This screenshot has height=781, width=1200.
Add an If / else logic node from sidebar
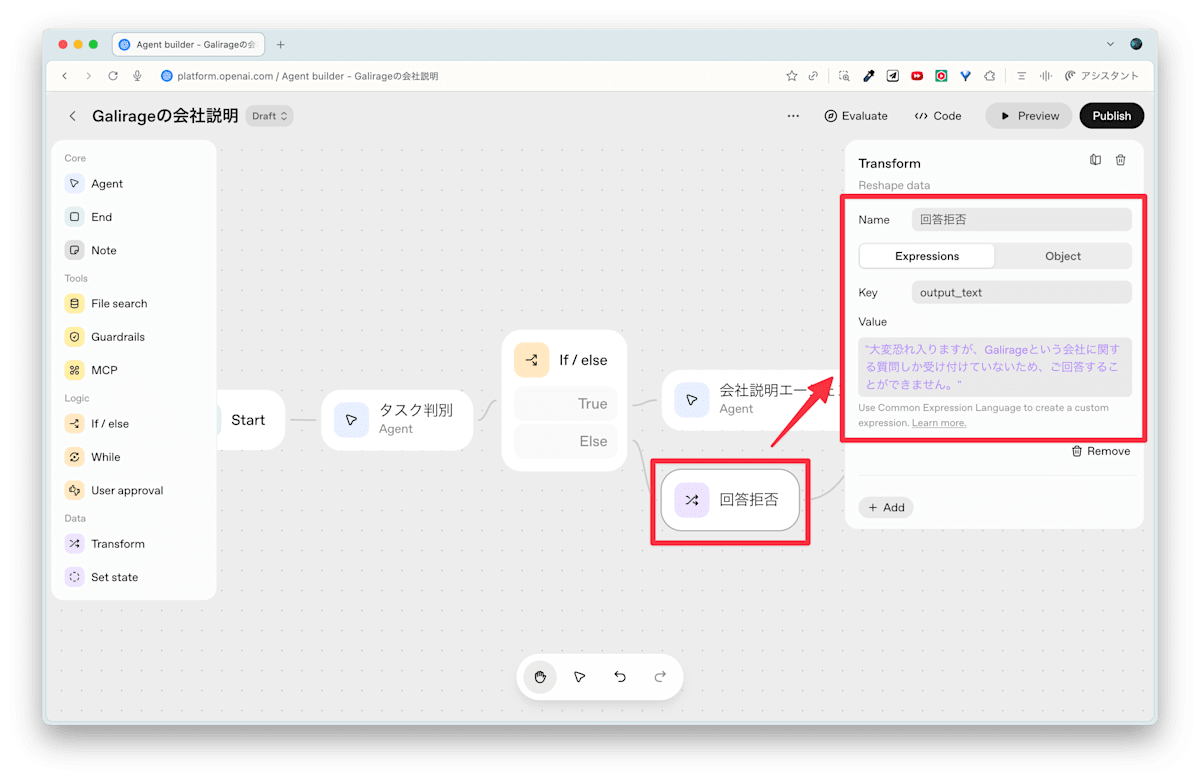(98, 424)
